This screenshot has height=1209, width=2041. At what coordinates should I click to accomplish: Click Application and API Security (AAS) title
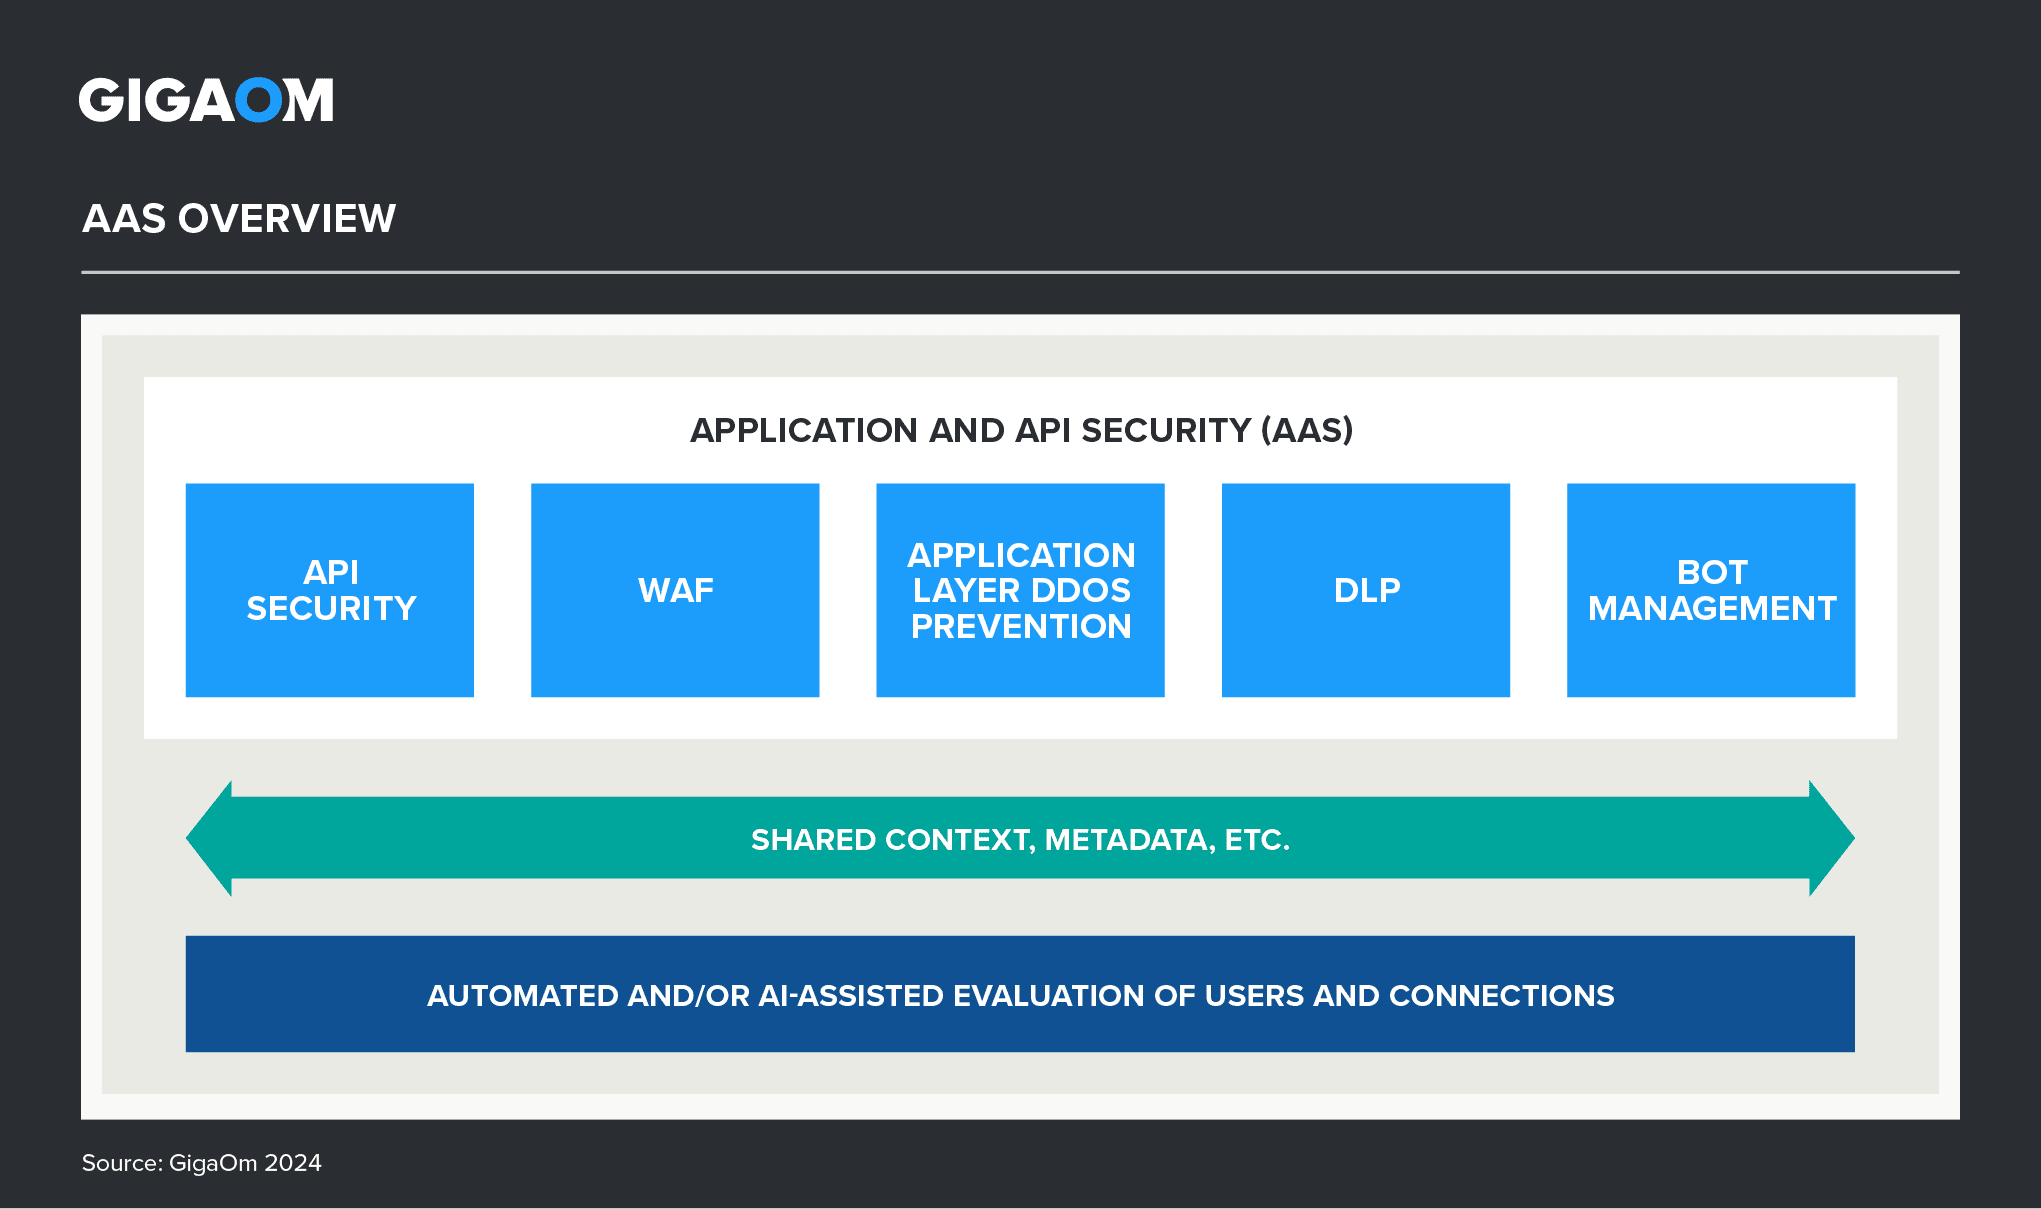(x=1021, y=430)
